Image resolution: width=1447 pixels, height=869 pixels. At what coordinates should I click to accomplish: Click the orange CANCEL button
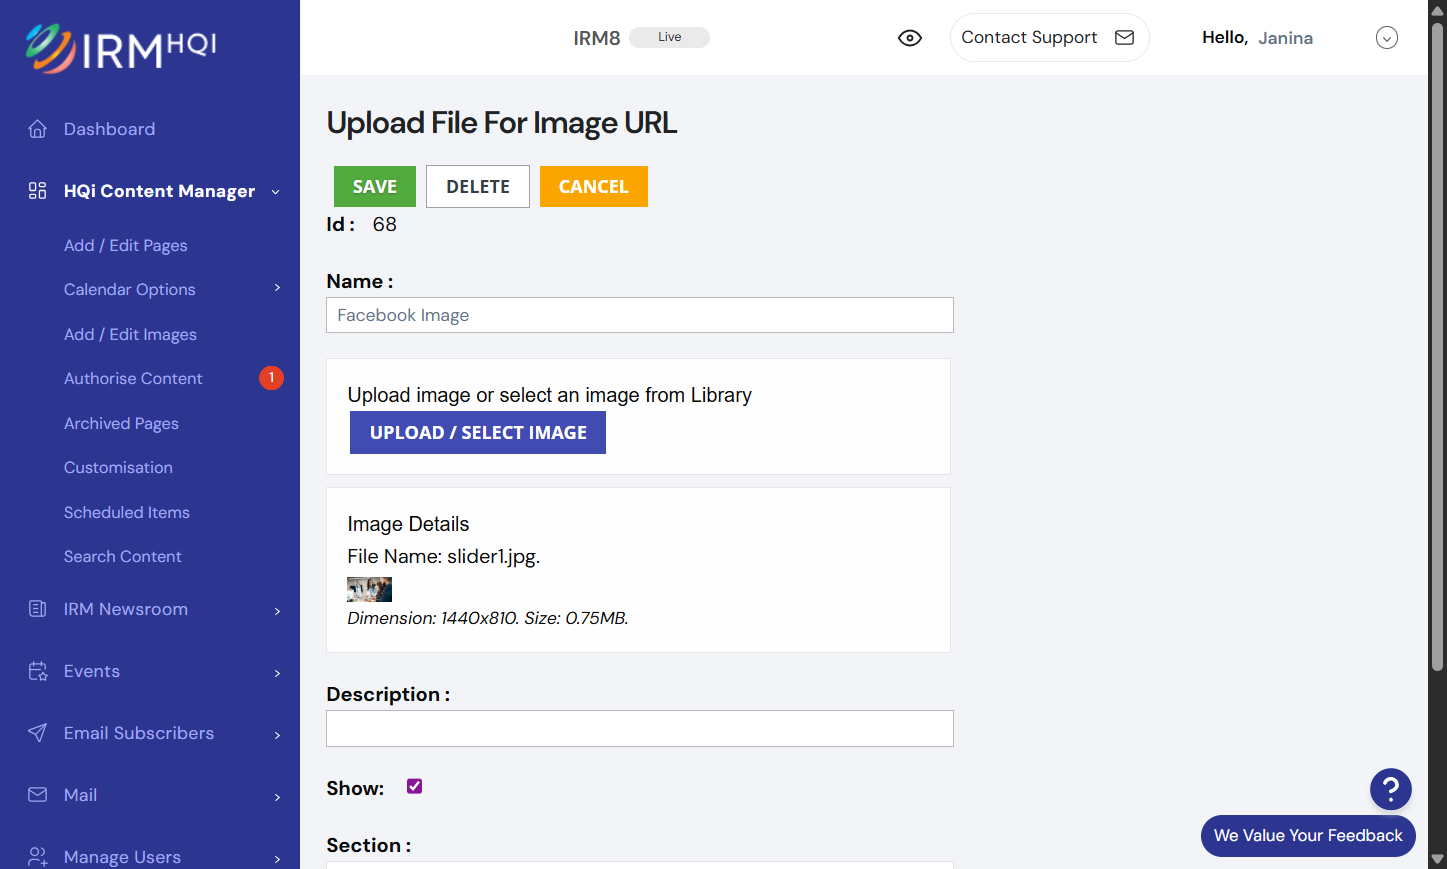point(594,187)
